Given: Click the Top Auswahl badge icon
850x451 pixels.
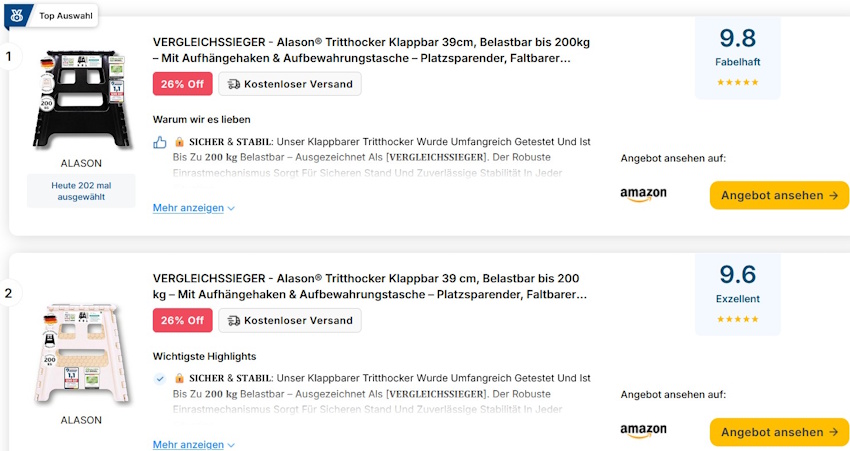Looking at the screenshot, I should [18, 15].
